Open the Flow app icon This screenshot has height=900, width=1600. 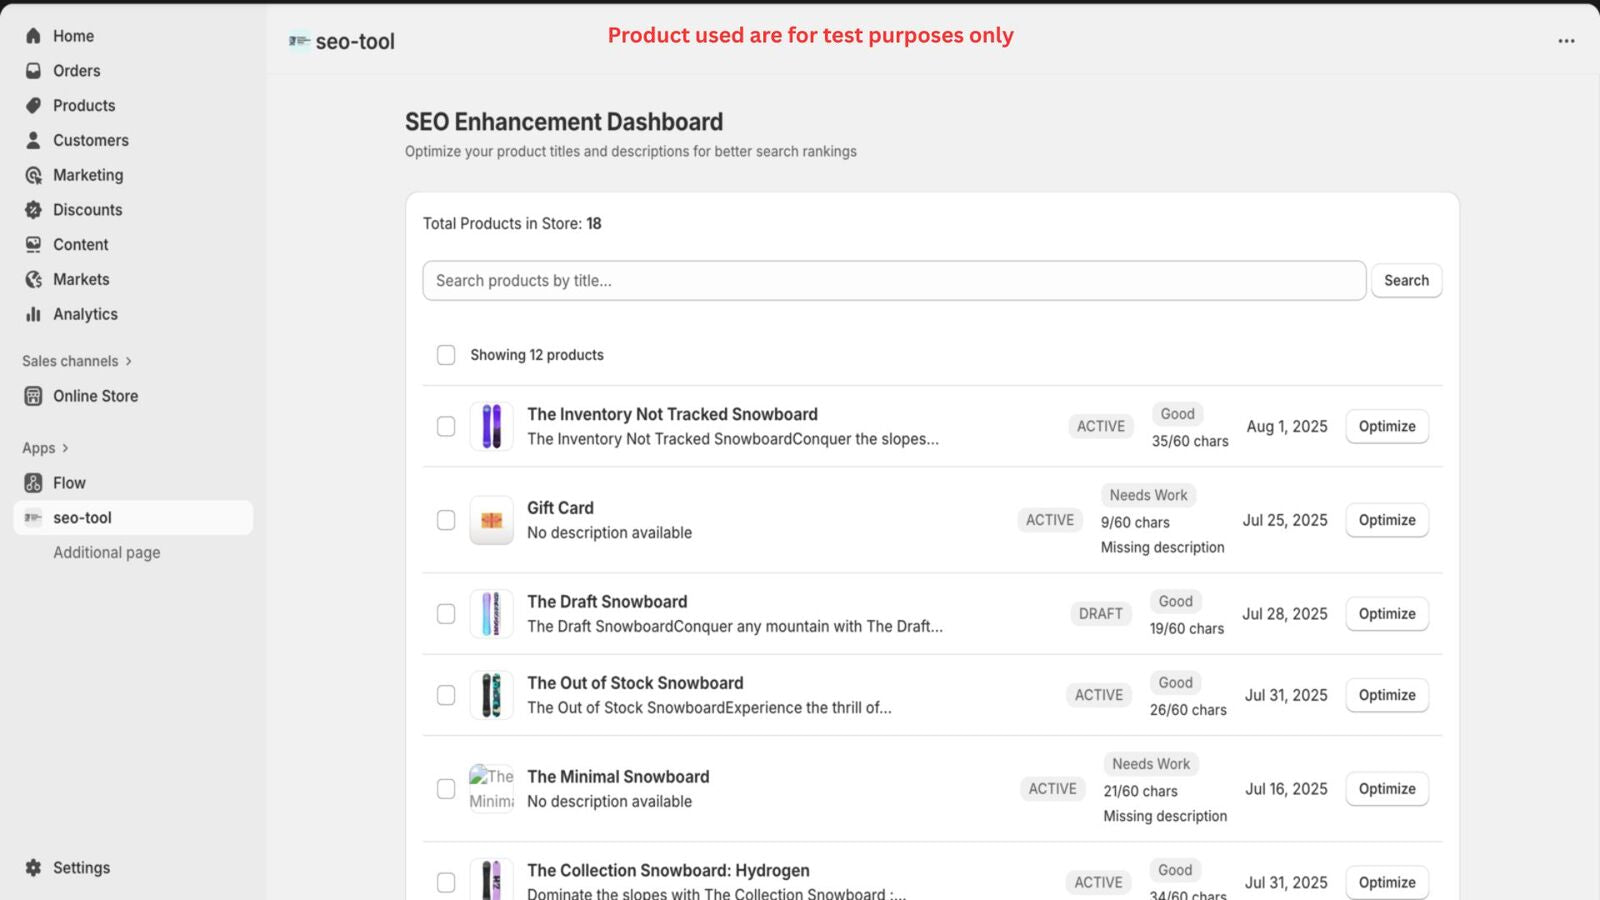[x=33, y=482]
